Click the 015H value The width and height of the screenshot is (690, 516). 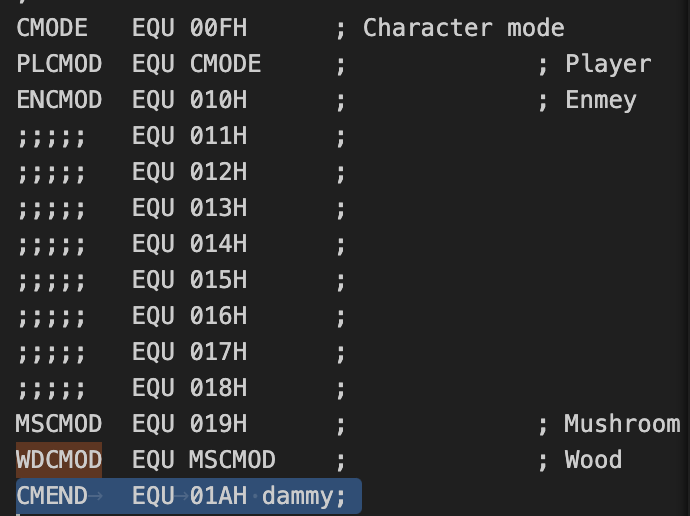point(218,280)
